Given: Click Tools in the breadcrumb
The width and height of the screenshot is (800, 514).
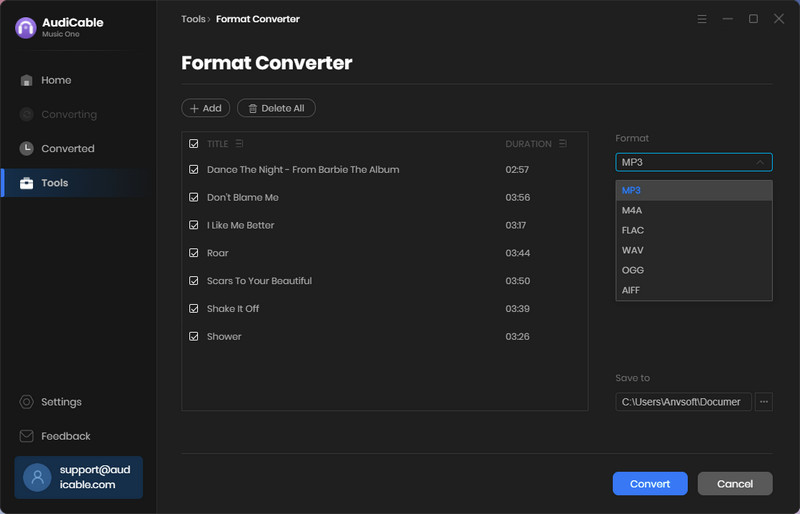Looking at the screenshot, I should tap(193, 19).
